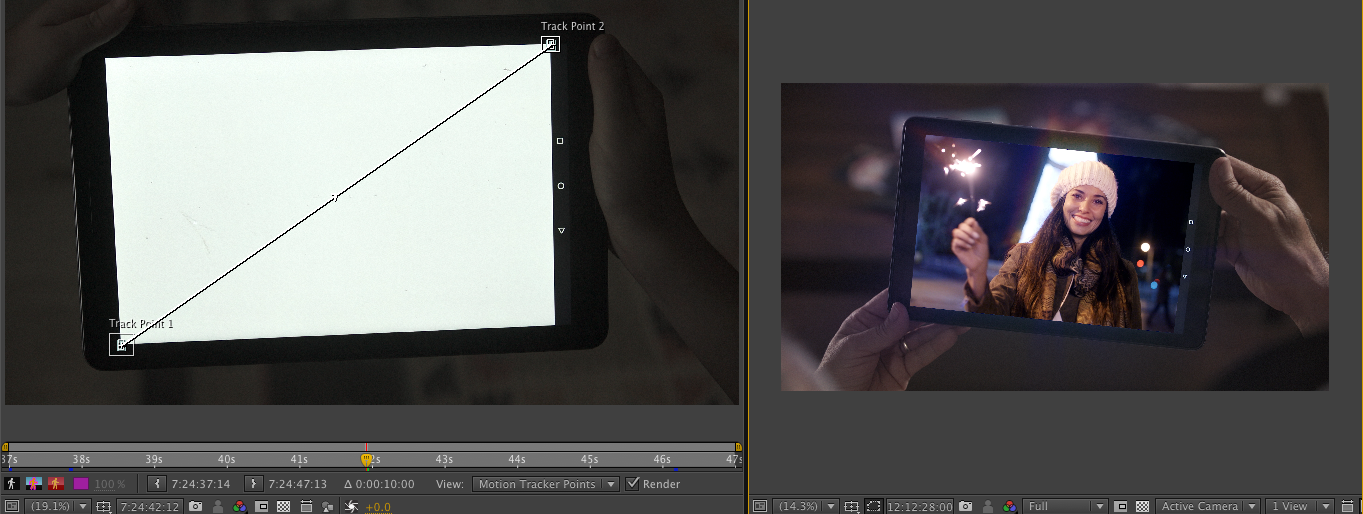The image size is (1363, 514).
Task: Adjust the +0.0 exposure value
Action: [x=378, y=507]
